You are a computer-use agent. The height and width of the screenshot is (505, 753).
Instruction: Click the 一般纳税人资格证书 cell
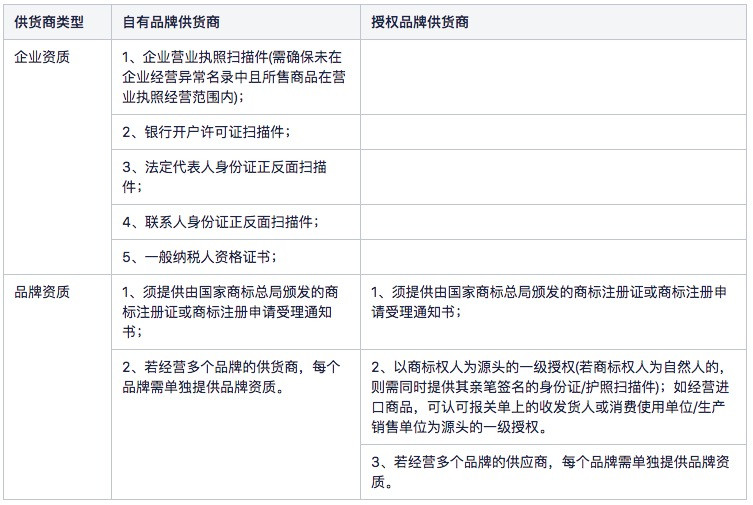coord(236,257)
